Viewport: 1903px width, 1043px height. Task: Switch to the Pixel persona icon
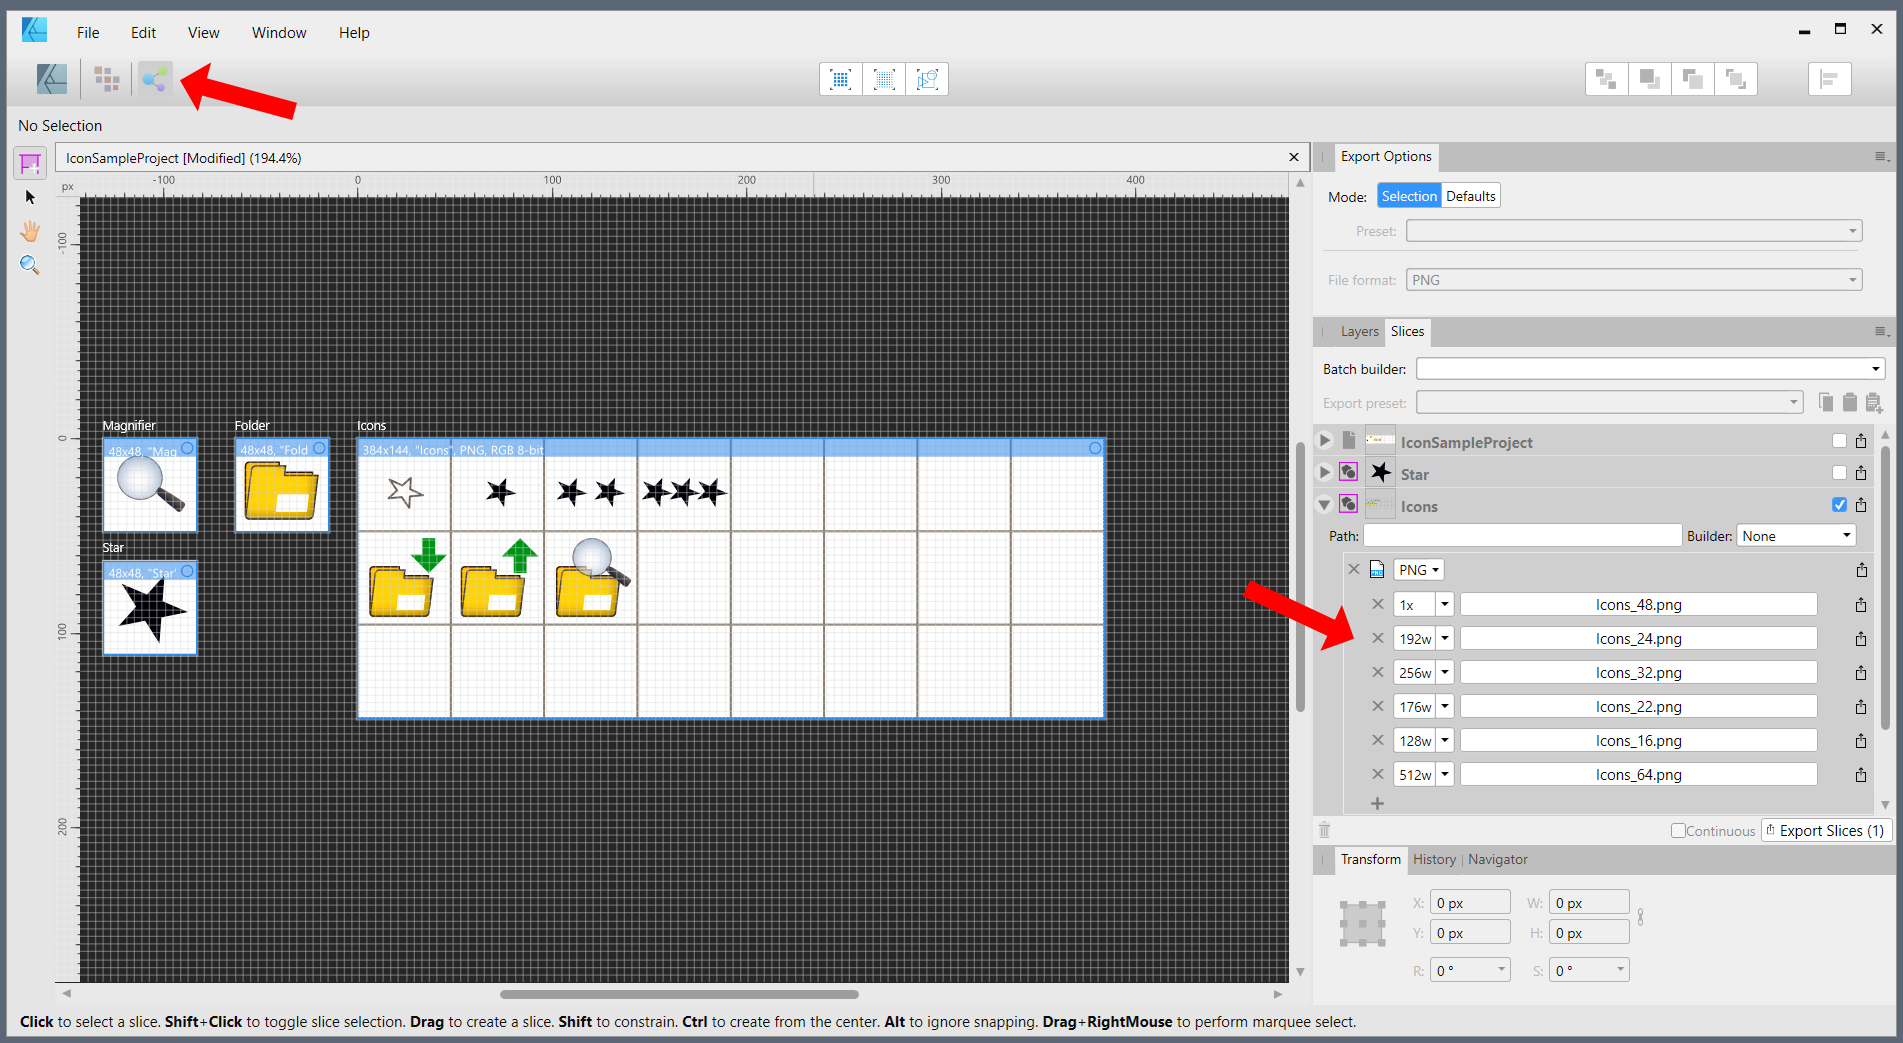coord(107,79)
